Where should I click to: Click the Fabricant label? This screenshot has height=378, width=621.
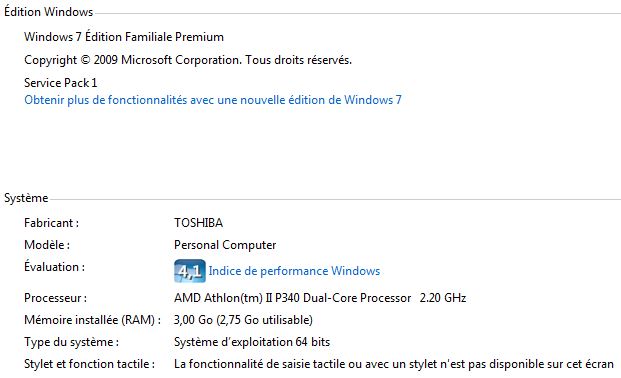[x=51, y=223]
